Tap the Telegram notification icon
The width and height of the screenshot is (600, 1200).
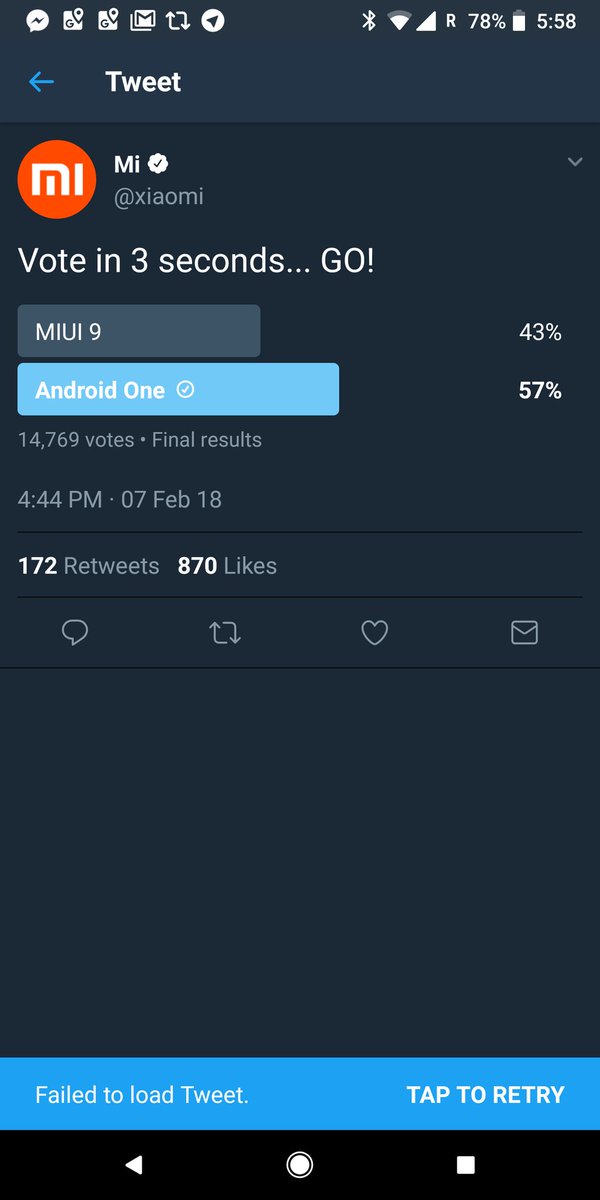213,20
